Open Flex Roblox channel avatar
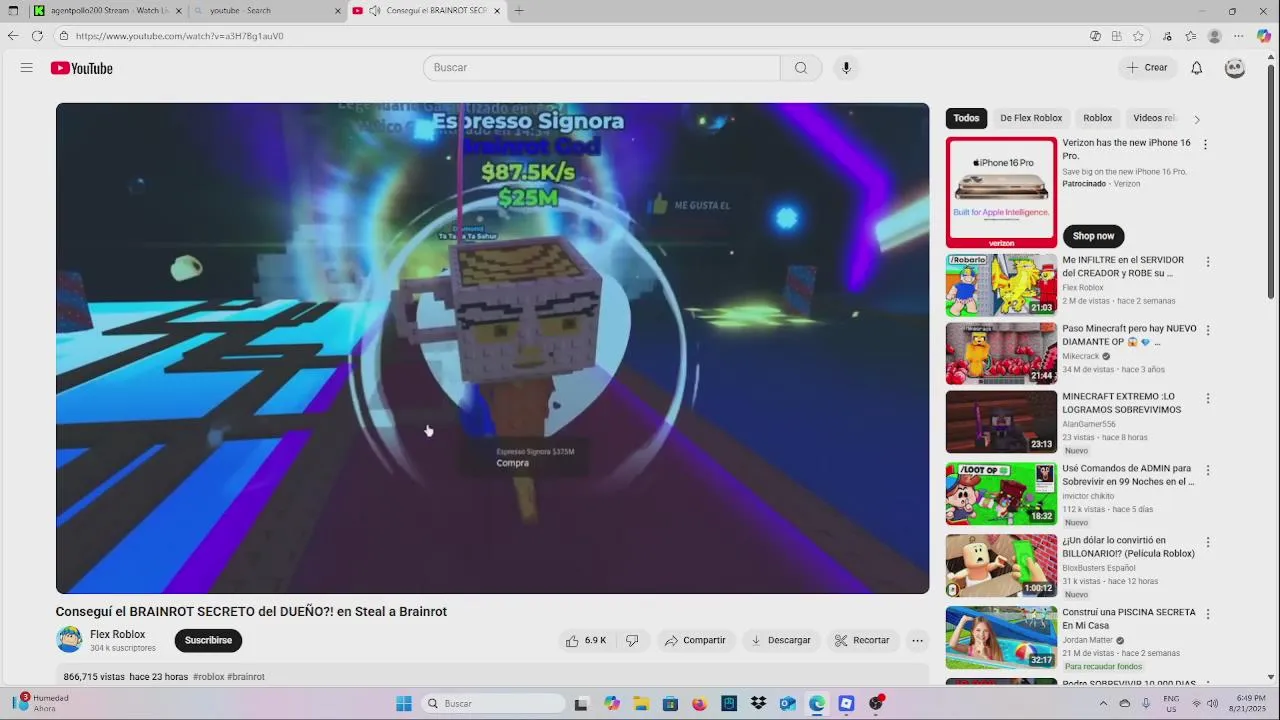This screenshot has height=720, width=1280. [69, 640]
